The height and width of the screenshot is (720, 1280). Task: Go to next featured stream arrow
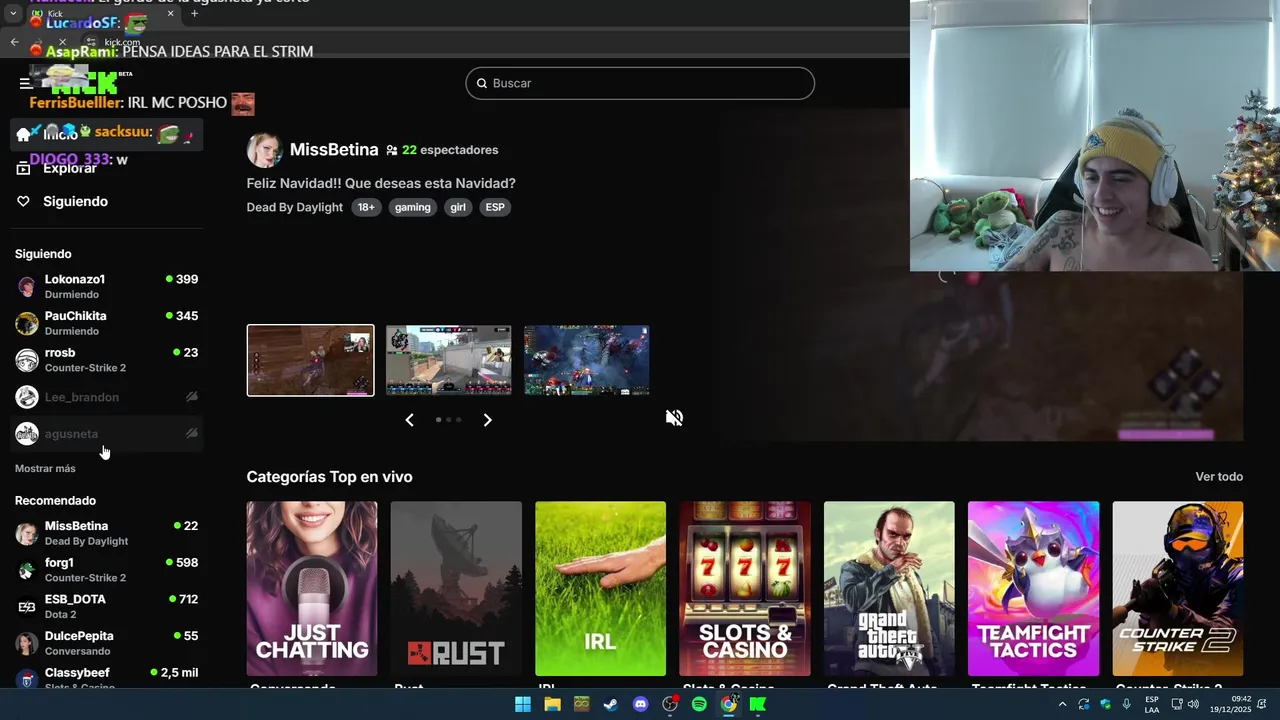point(487,420)
